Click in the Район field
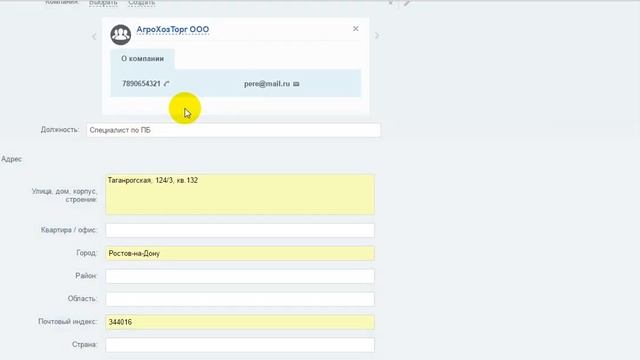The width and height of the screenshot is (640, 360). tap(240, 276)
